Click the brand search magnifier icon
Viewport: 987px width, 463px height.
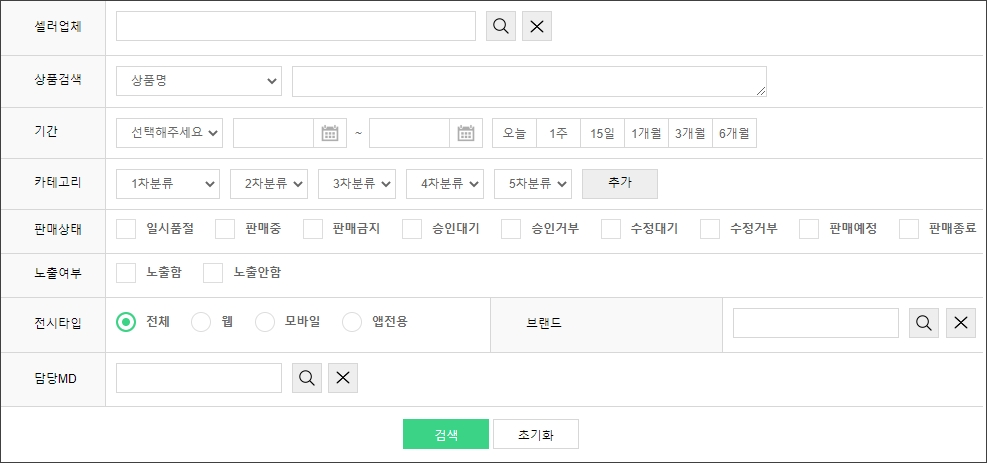(x=924, y=323)
